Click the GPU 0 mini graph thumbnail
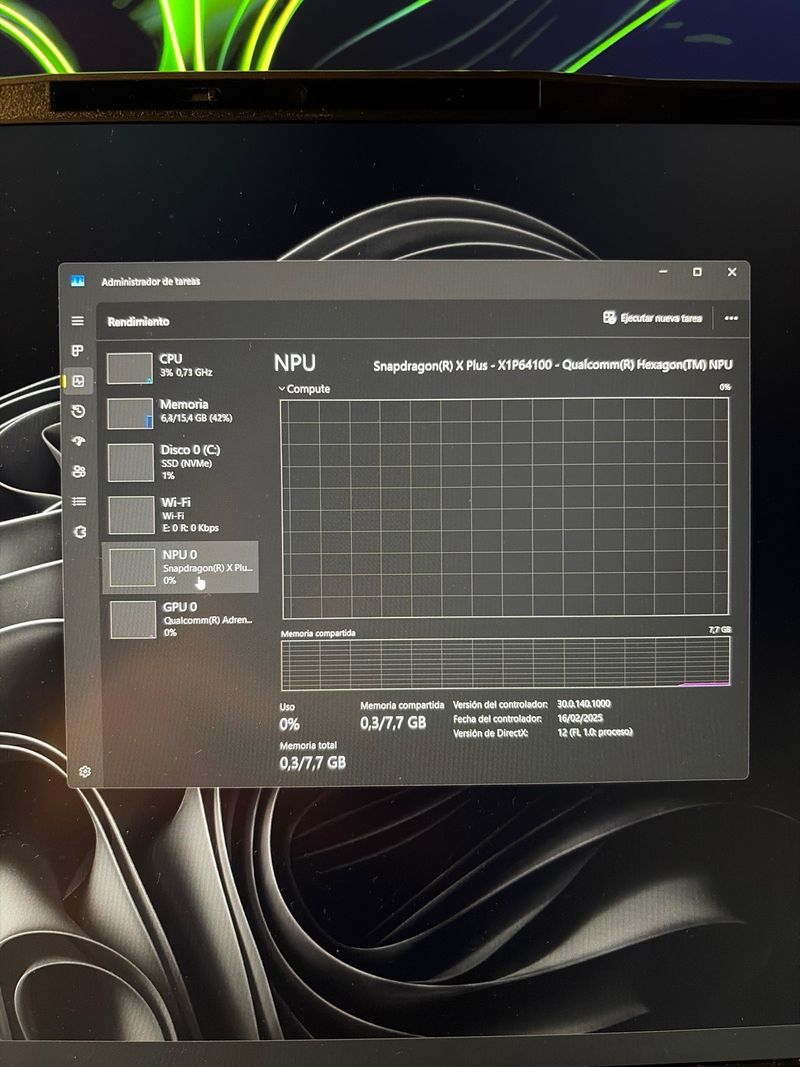This screenshot has width=800, height=1067. coord(133,620)
